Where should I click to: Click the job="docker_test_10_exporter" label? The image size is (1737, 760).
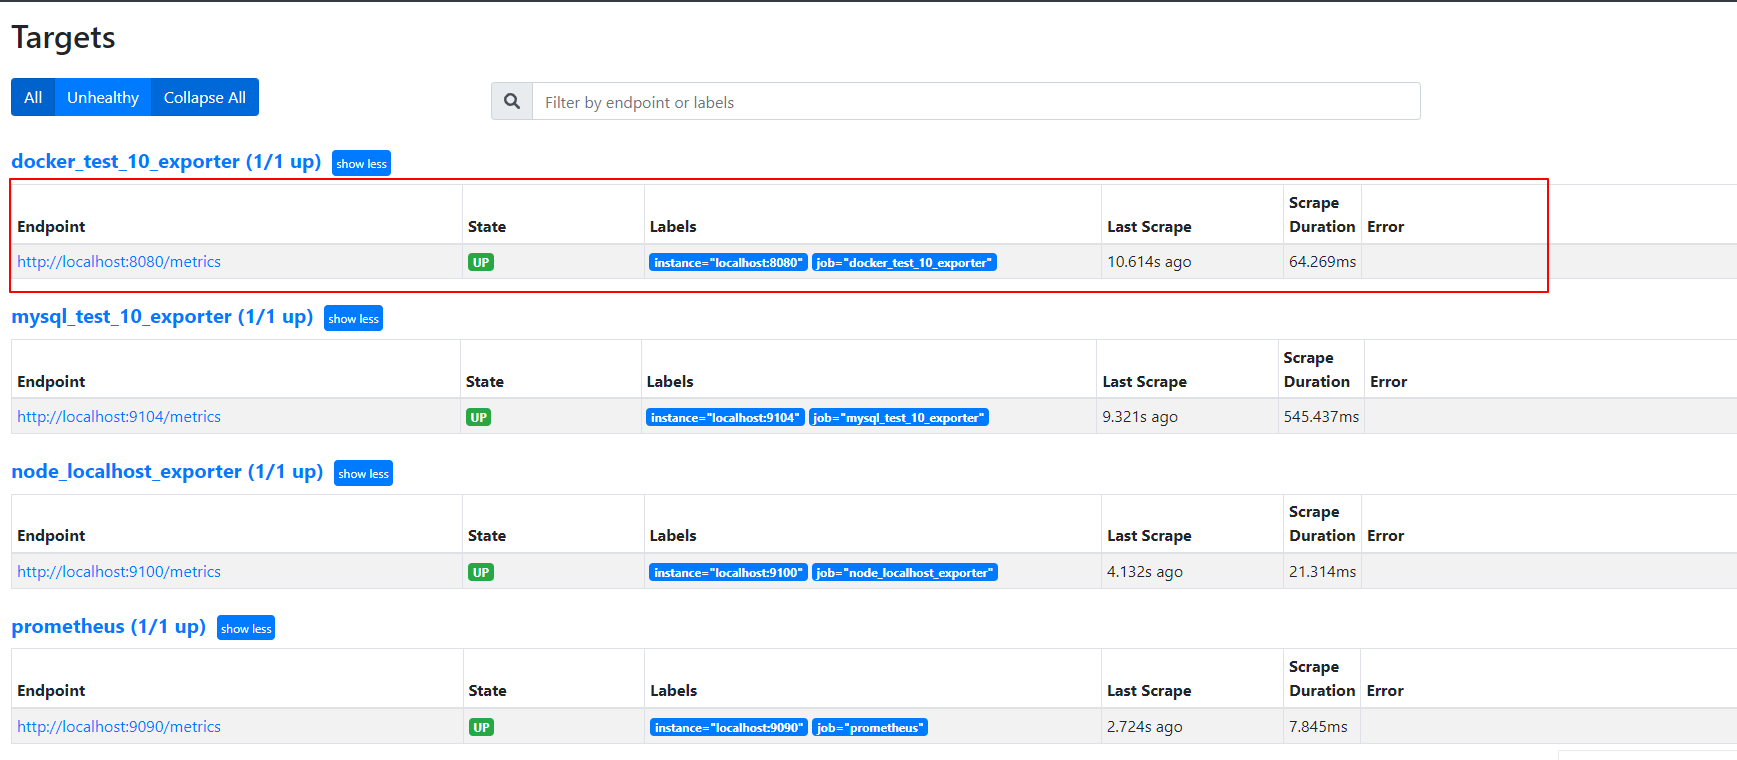tap(904, 262)
